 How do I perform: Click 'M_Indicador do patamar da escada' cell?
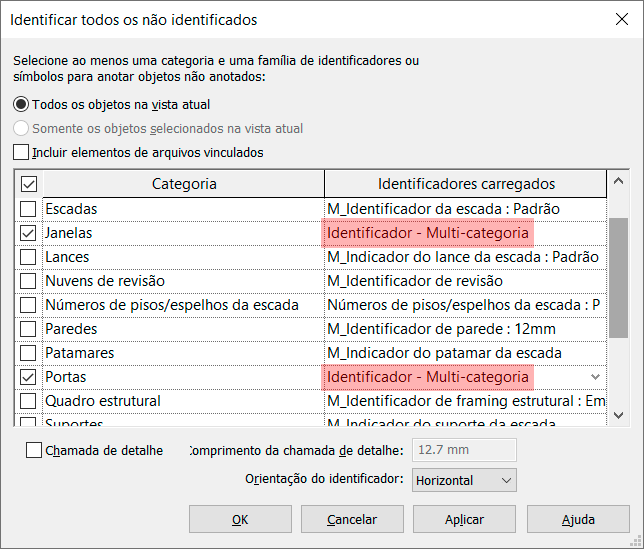click(x=465, y=353)
